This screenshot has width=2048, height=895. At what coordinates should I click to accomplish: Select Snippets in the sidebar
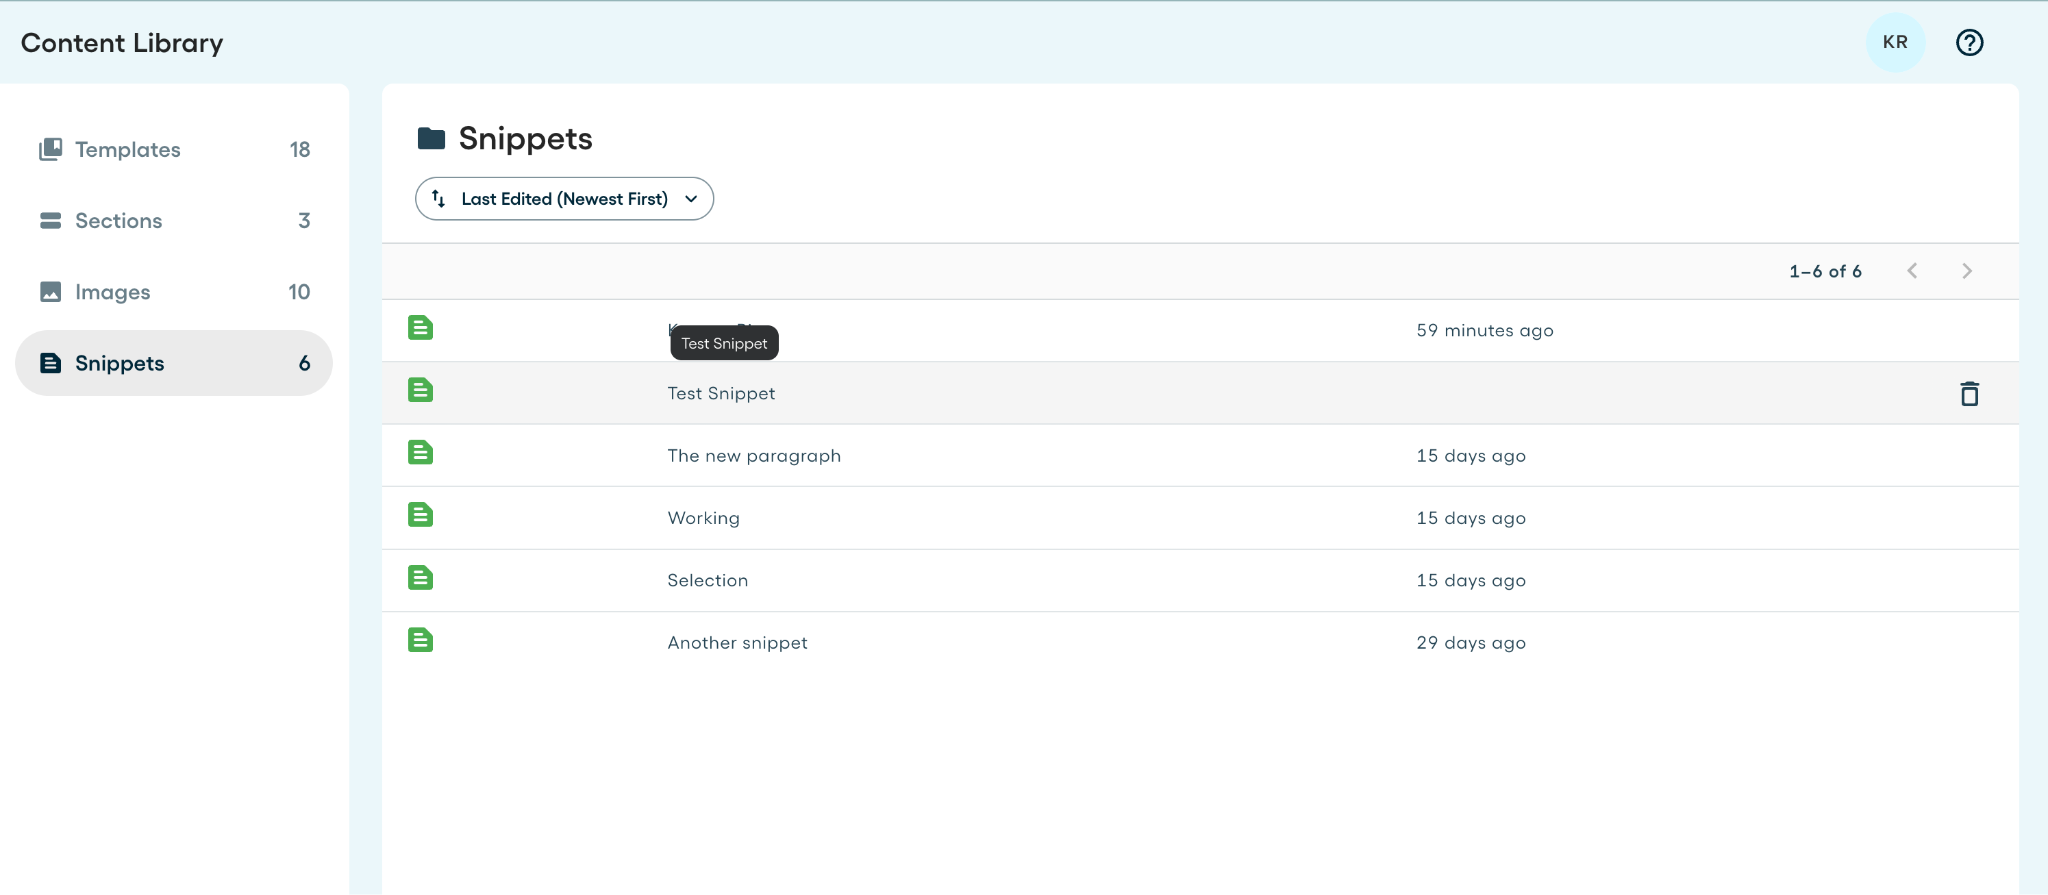174,363
